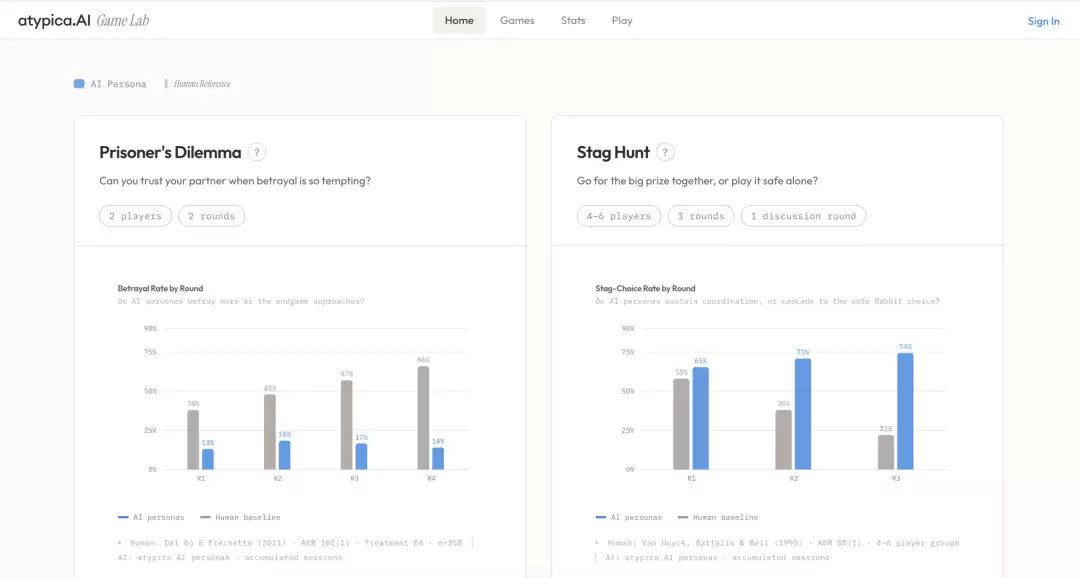
Task: Open the Stag Hunt help question-mark icon
Action: pos(665,152)
